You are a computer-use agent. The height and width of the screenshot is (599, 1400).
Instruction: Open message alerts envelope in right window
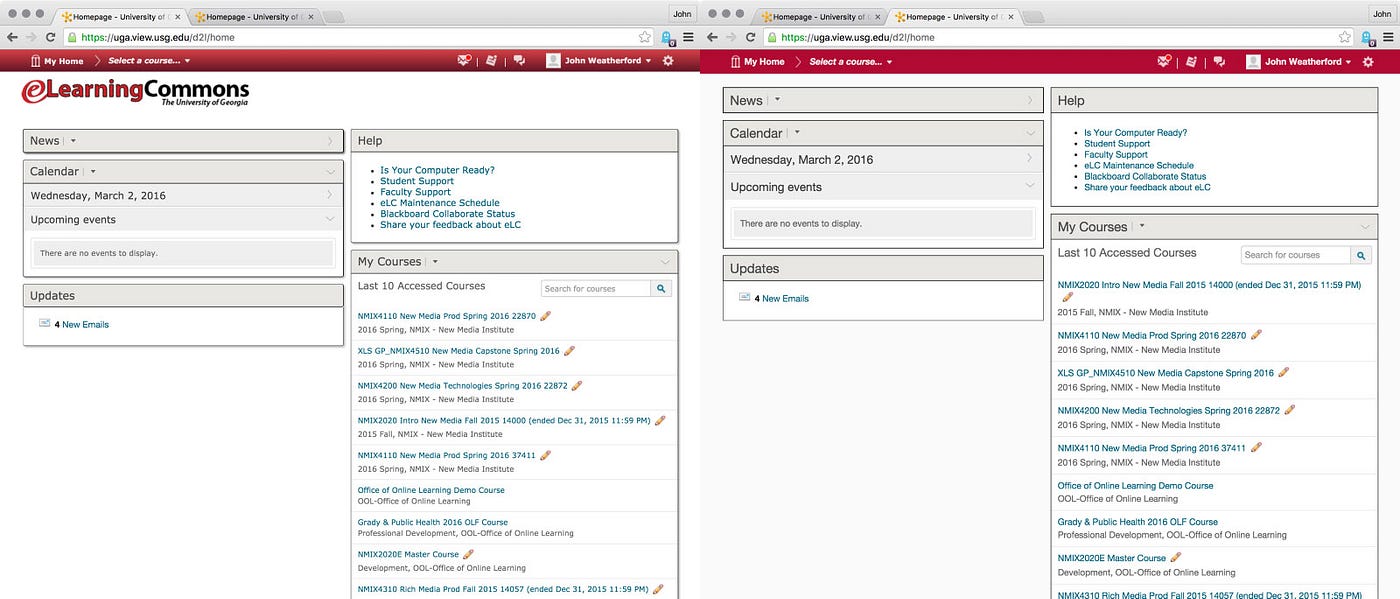[1164, 61]
